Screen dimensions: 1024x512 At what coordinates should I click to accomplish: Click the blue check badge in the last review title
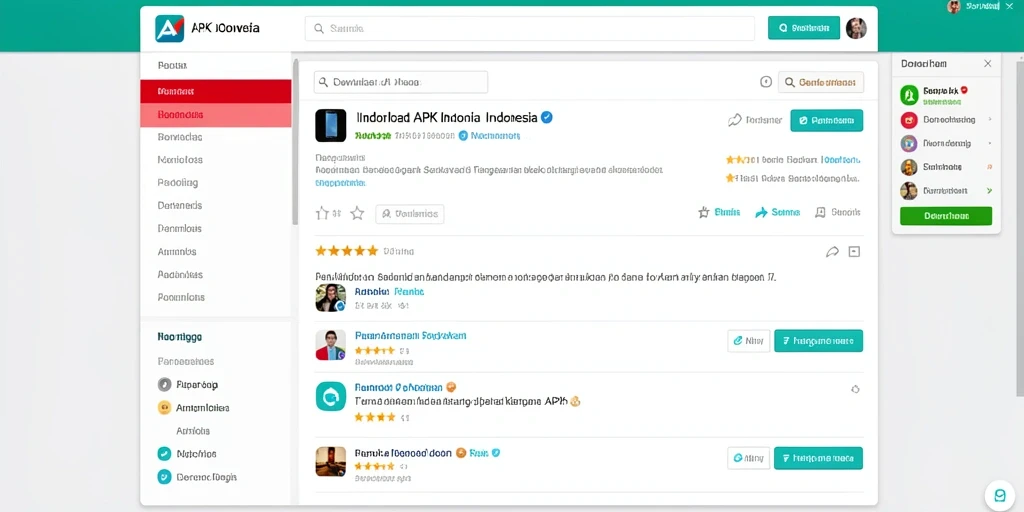tap(496, 452)
